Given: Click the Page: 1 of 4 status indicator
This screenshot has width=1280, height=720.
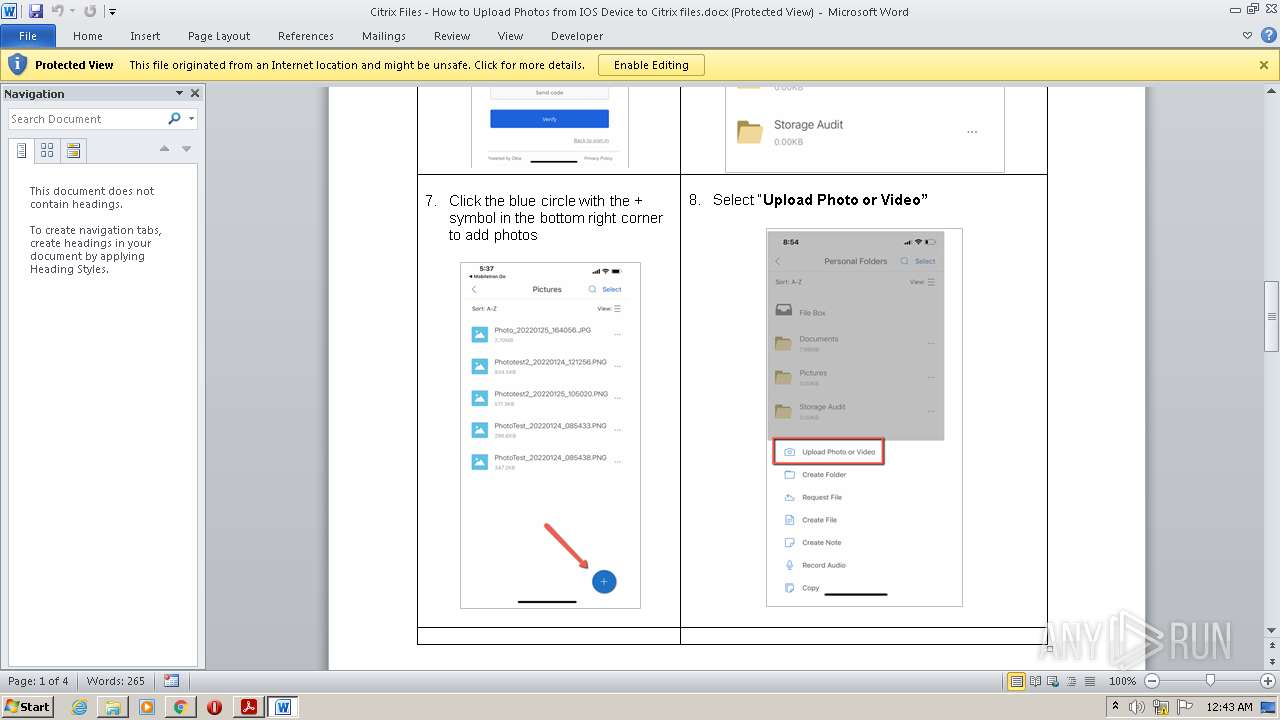Looking at the screenshot, I should point(38,681).
